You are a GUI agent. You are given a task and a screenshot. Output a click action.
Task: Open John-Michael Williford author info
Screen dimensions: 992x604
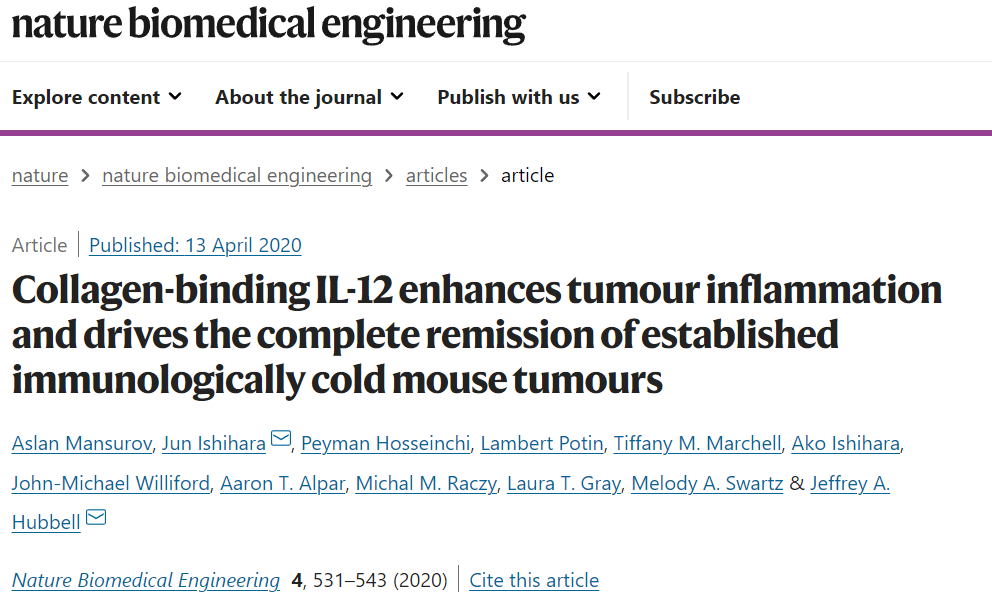[x=111, y=483]
